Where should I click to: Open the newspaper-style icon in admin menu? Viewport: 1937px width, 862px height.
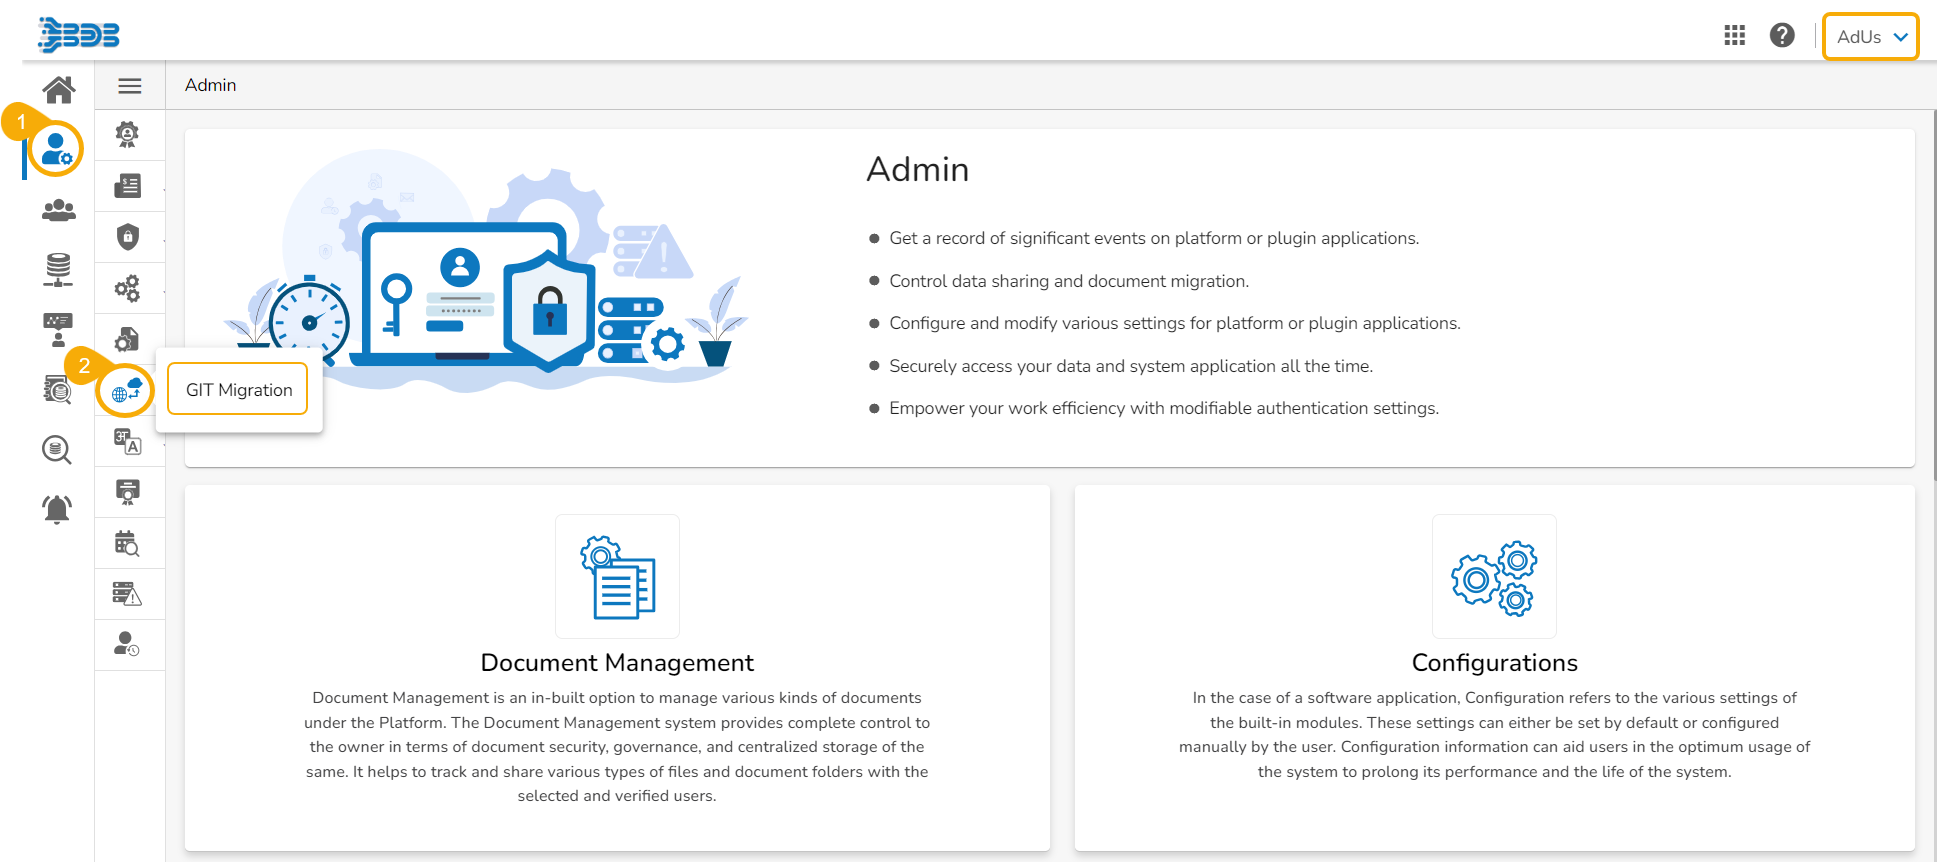[x=128, y=186]
